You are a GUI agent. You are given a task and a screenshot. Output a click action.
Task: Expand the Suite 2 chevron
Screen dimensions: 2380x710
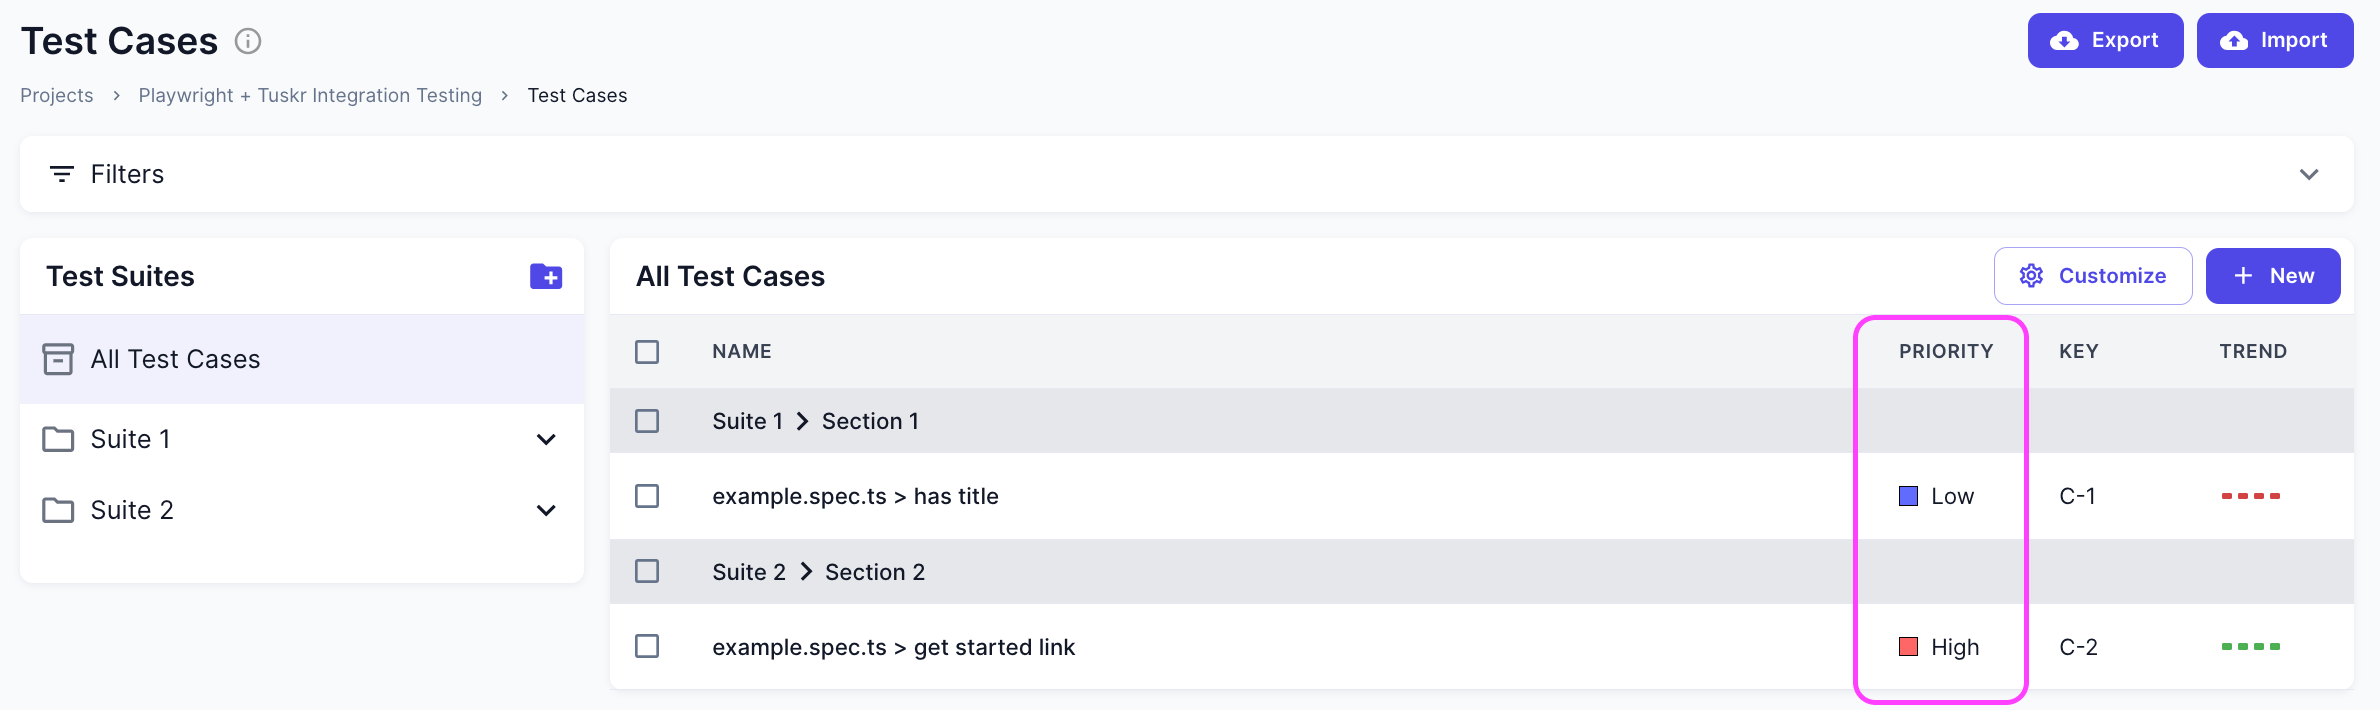pyautogui.click(x=546, y=510)
